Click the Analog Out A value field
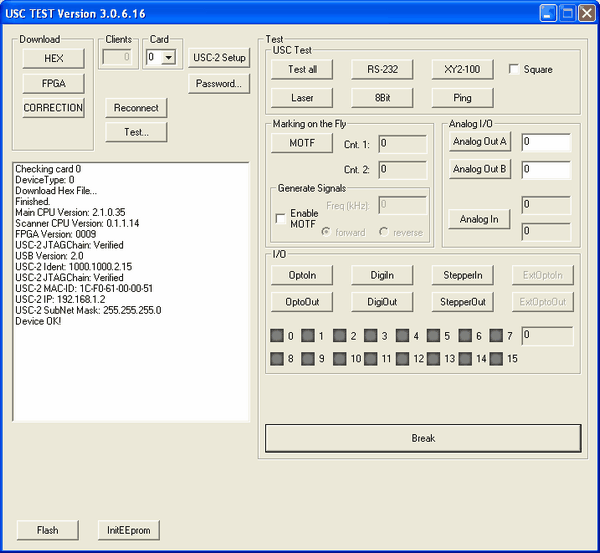Screen dimensions: 600x553 tap(546, 142)
